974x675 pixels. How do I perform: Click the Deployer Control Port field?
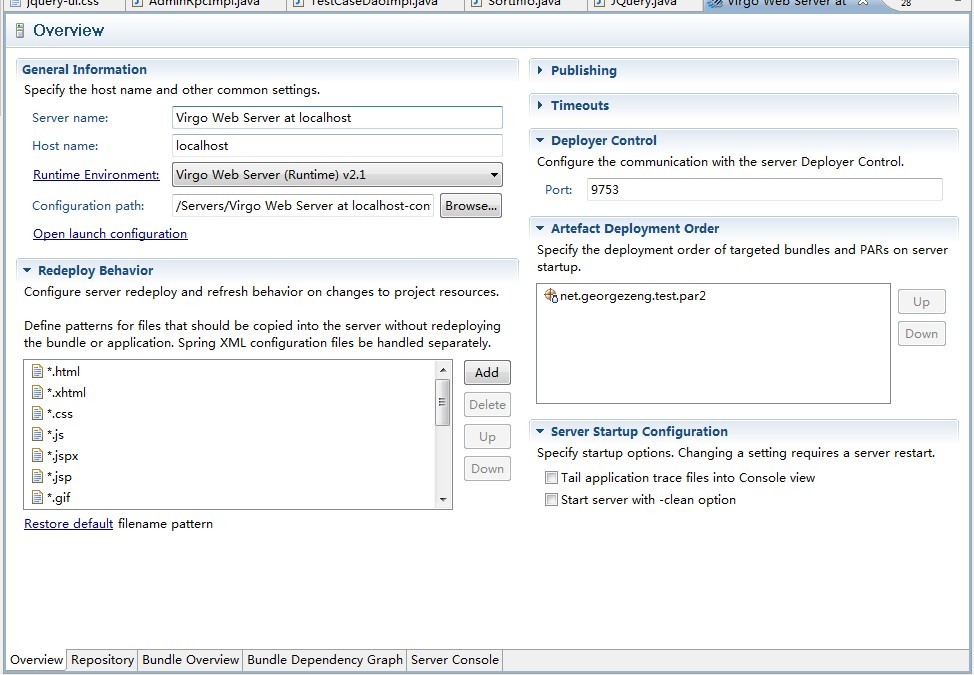[x=764, y=189]
